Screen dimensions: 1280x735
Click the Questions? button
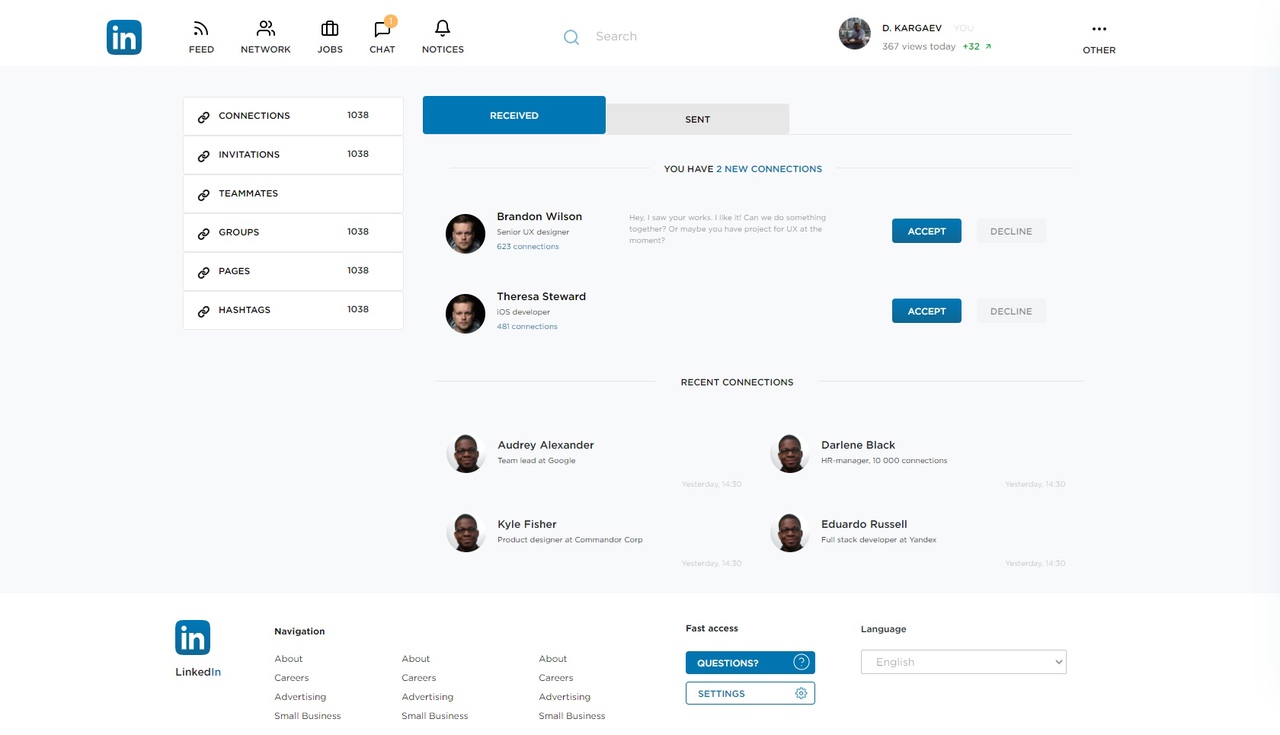pos(750,662)
